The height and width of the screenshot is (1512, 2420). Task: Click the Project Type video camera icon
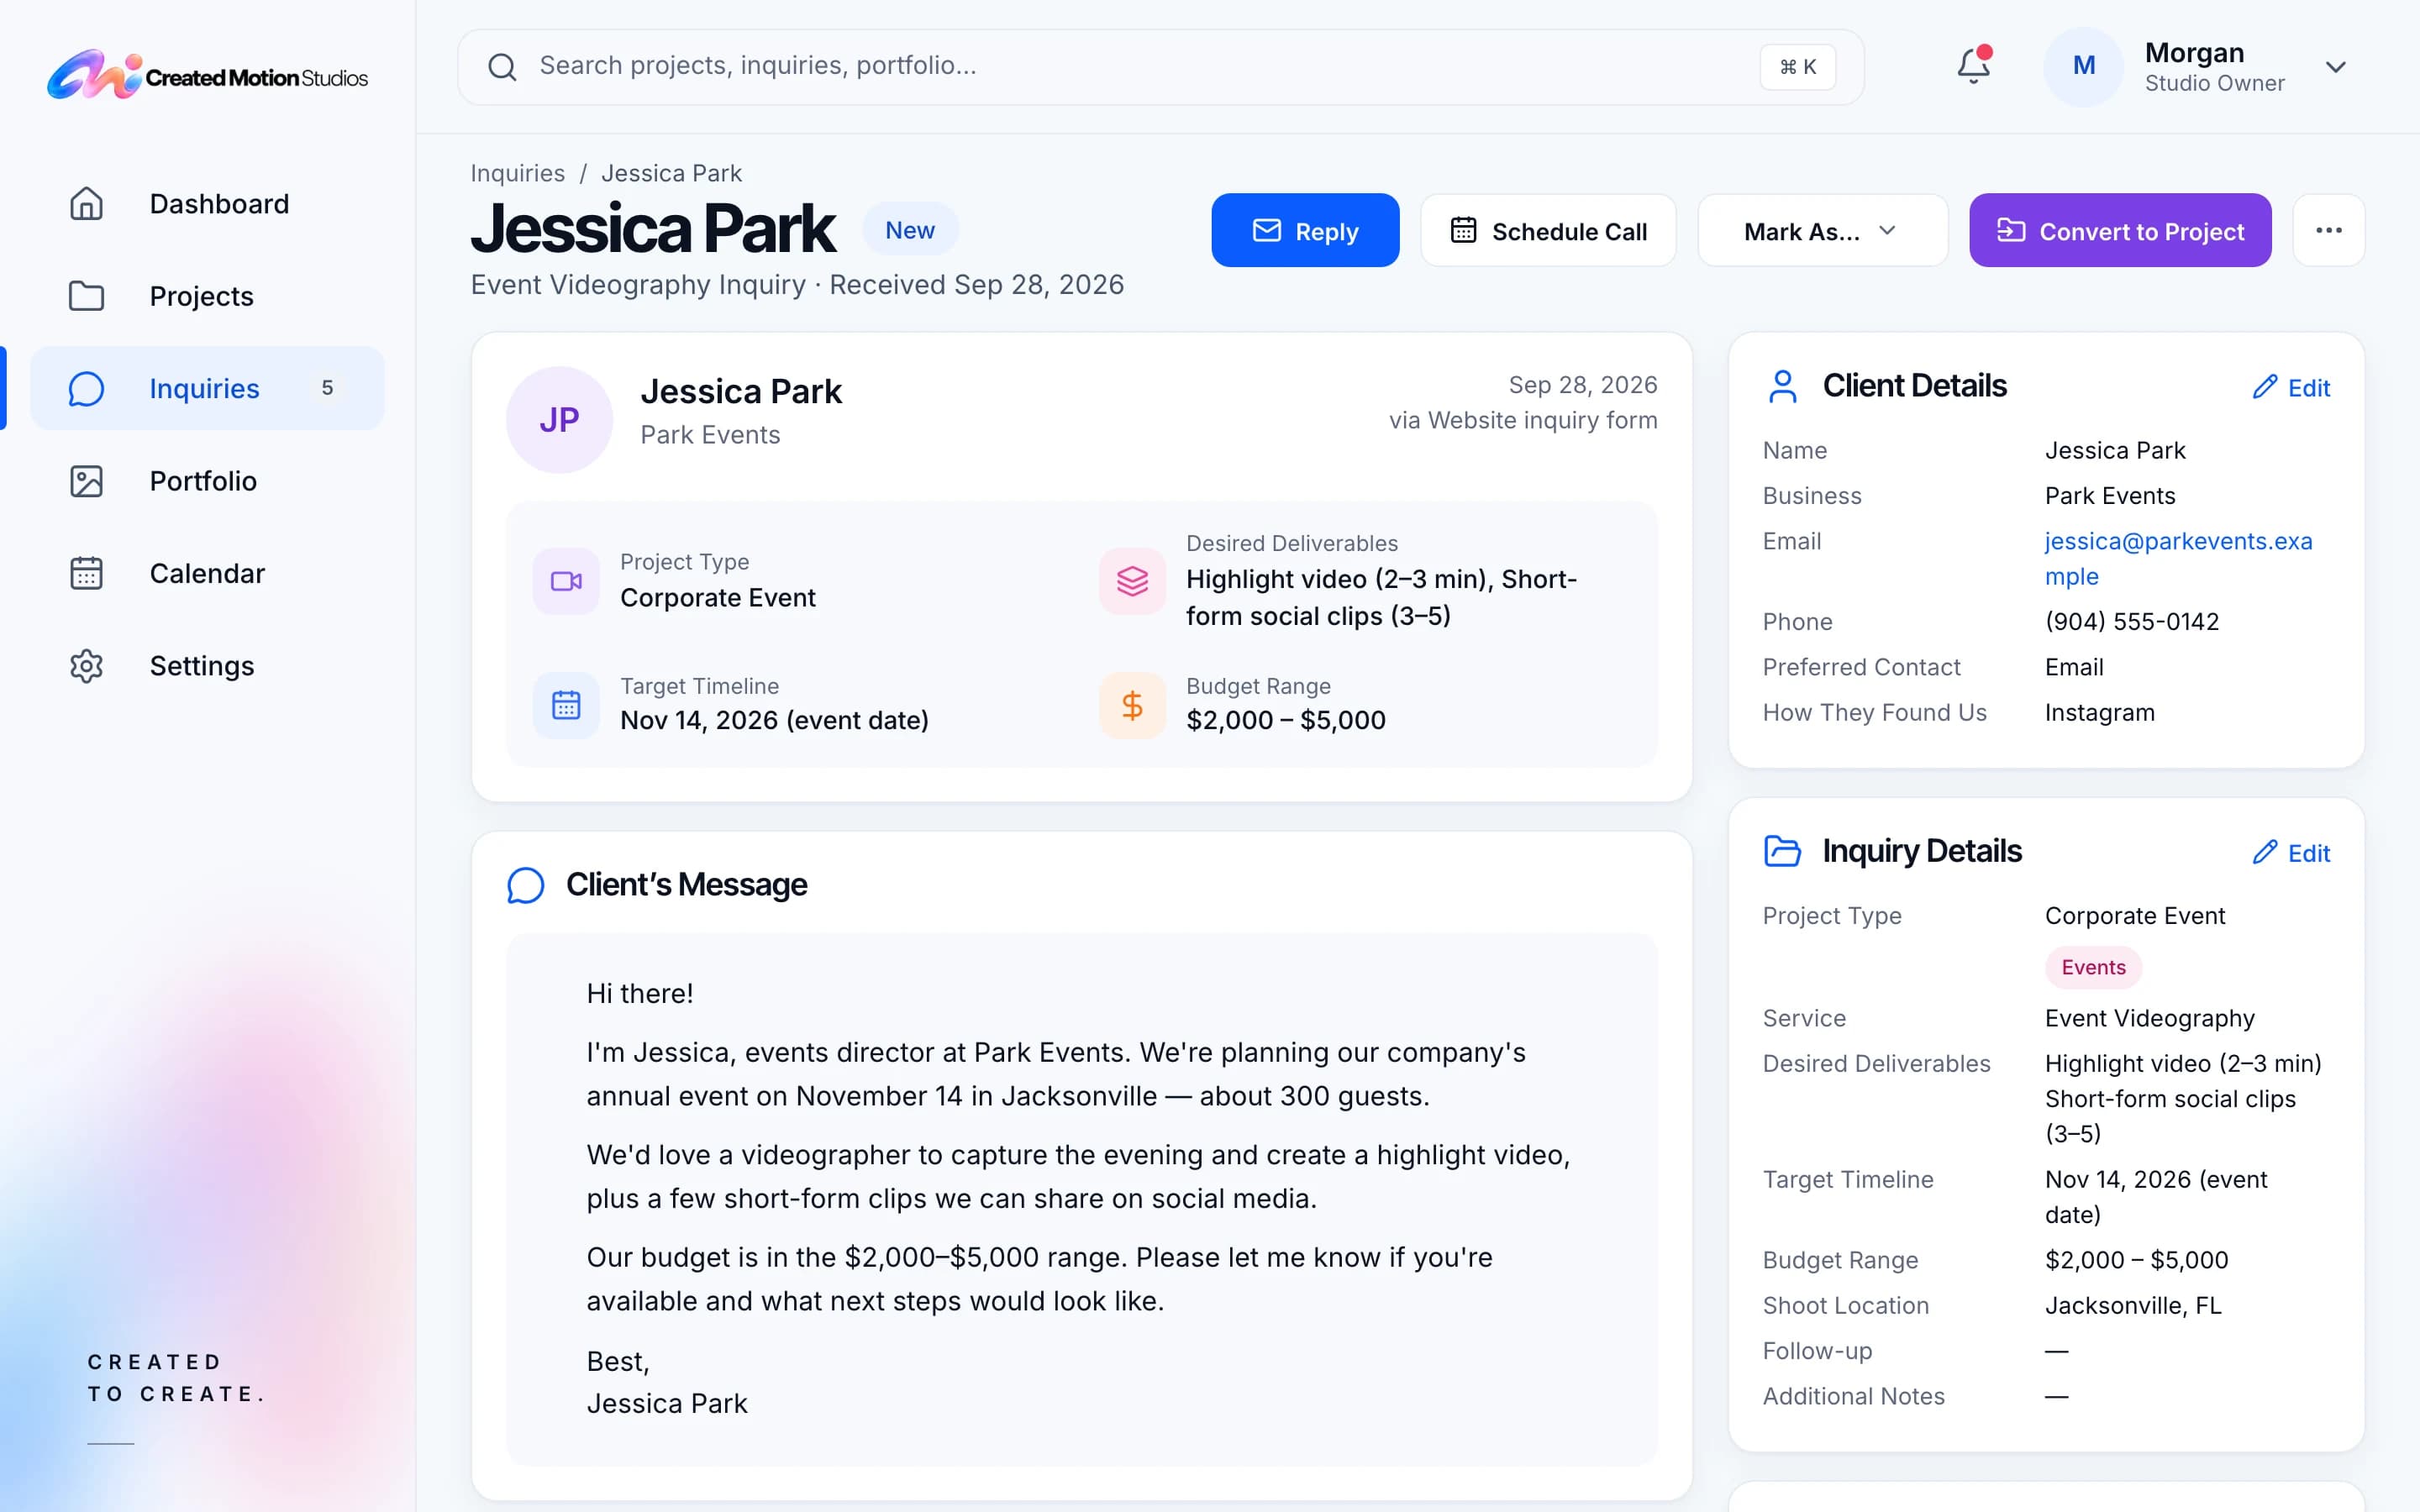(566, 581)
